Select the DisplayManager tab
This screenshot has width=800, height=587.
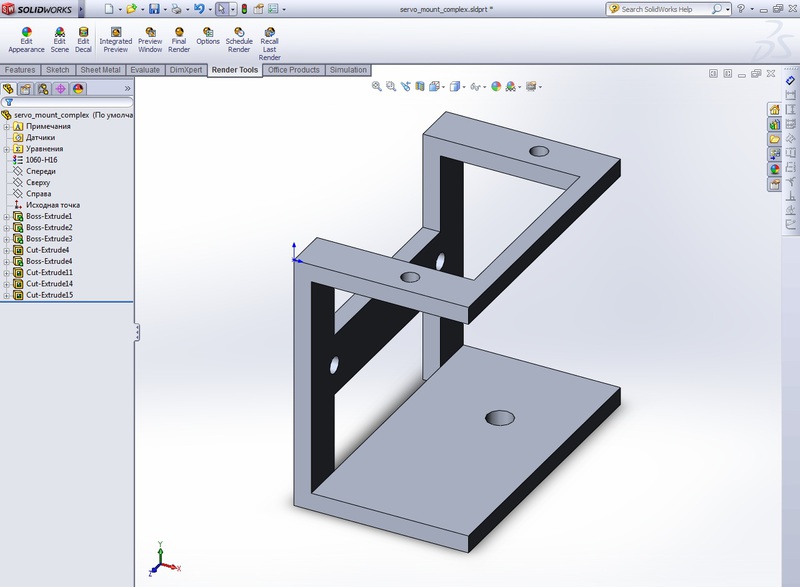tap(78, 89)
